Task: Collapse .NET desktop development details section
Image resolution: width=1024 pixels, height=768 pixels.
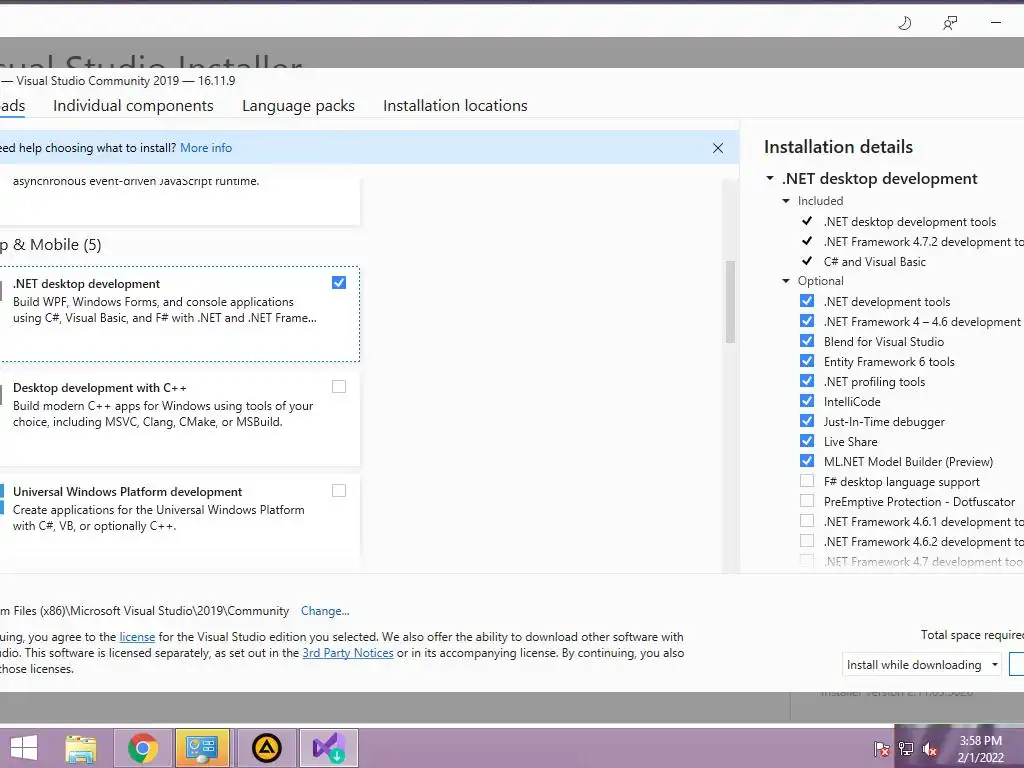Action: tap(770, 178)
